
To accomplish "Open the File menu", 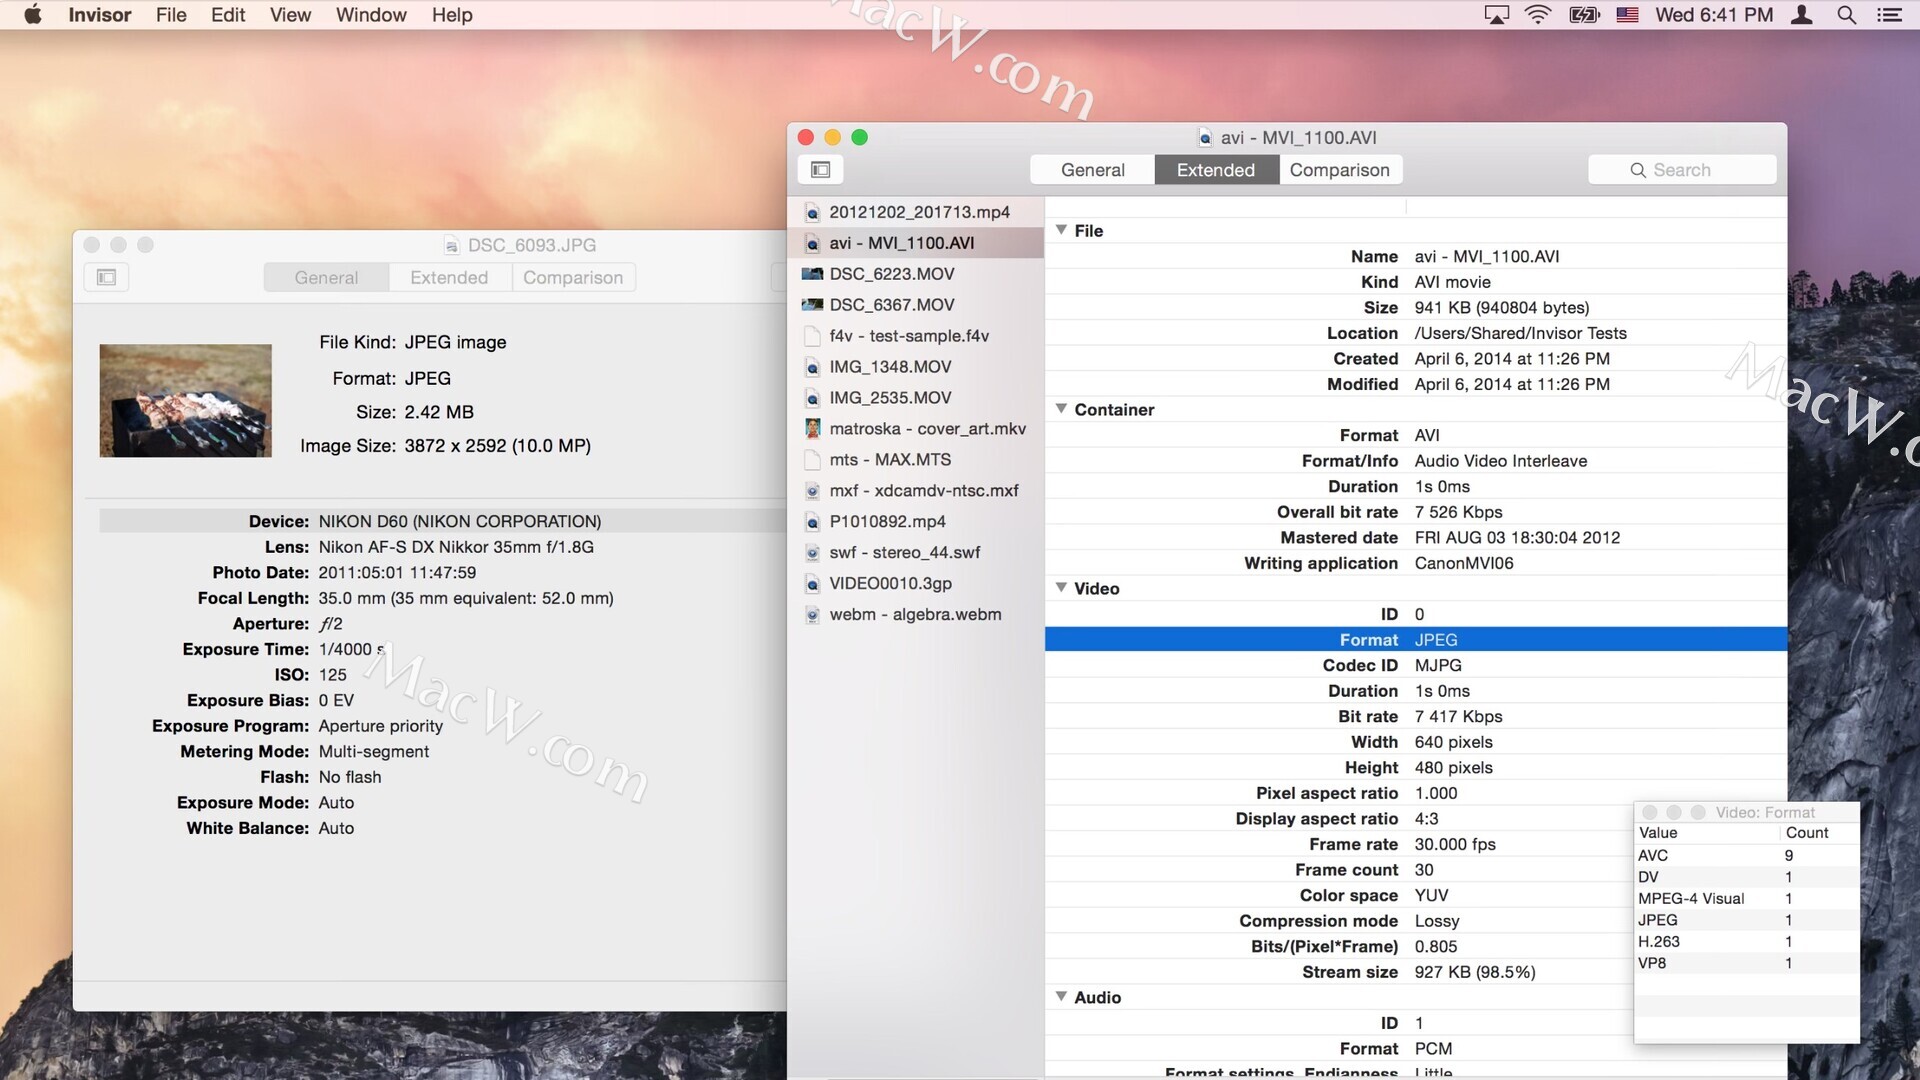I will click(x=171, y=15).
